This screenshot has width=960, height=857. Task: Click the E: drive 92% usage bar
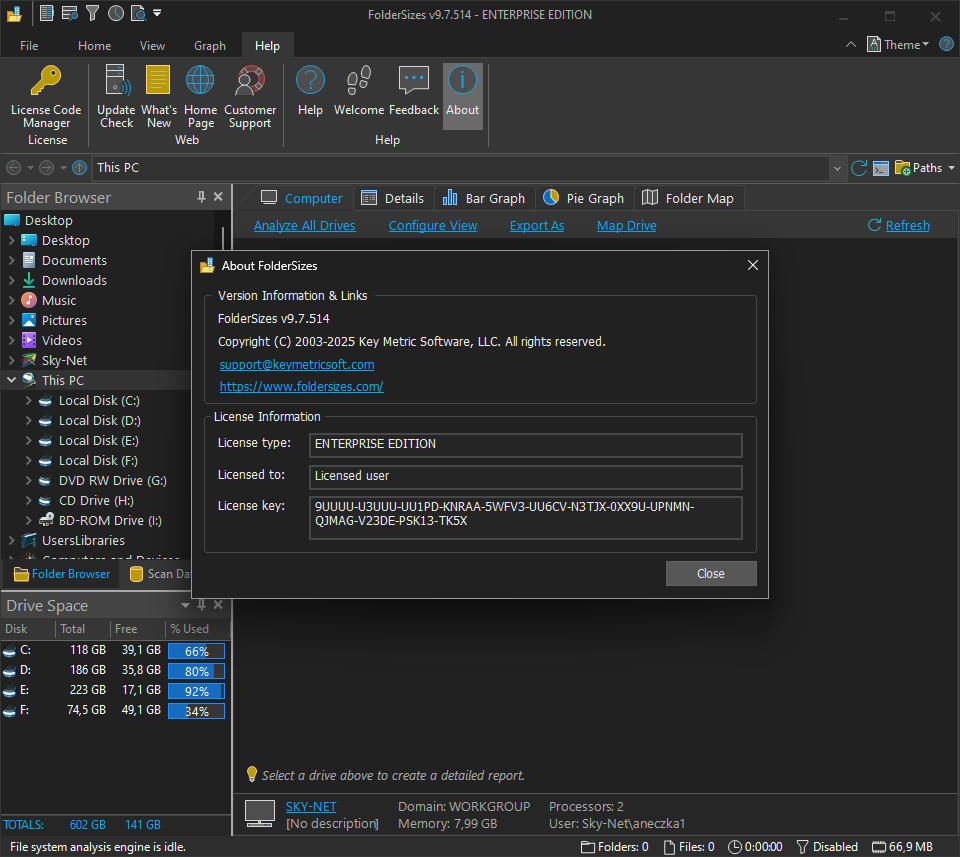point(196,691)
